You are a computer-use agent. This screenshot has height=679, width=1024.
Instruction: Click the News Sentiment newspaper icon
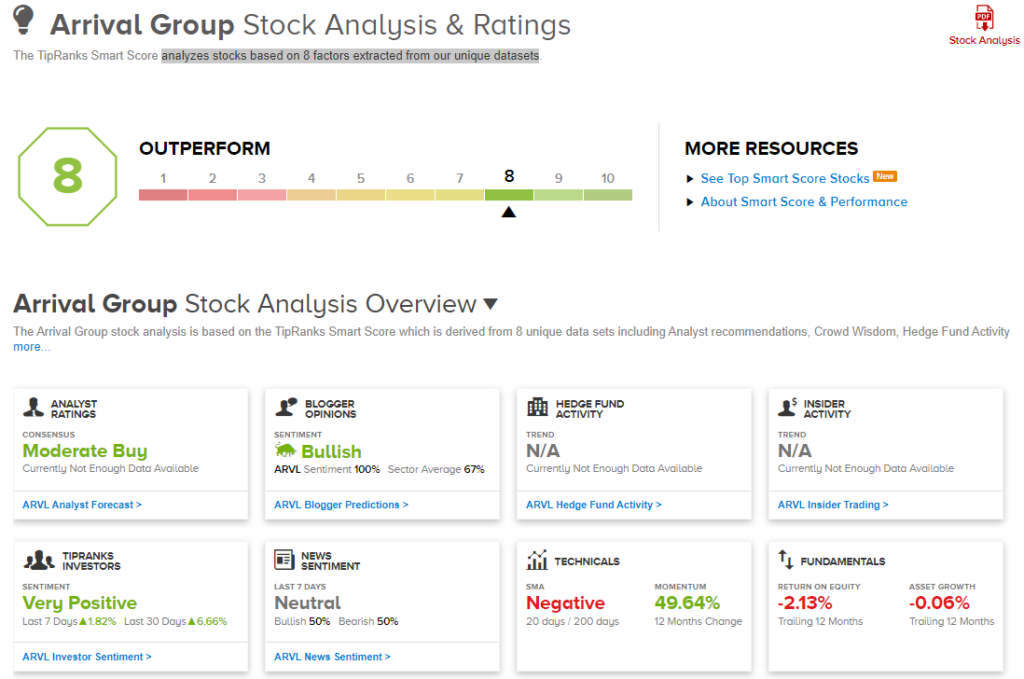pos(284,560)
